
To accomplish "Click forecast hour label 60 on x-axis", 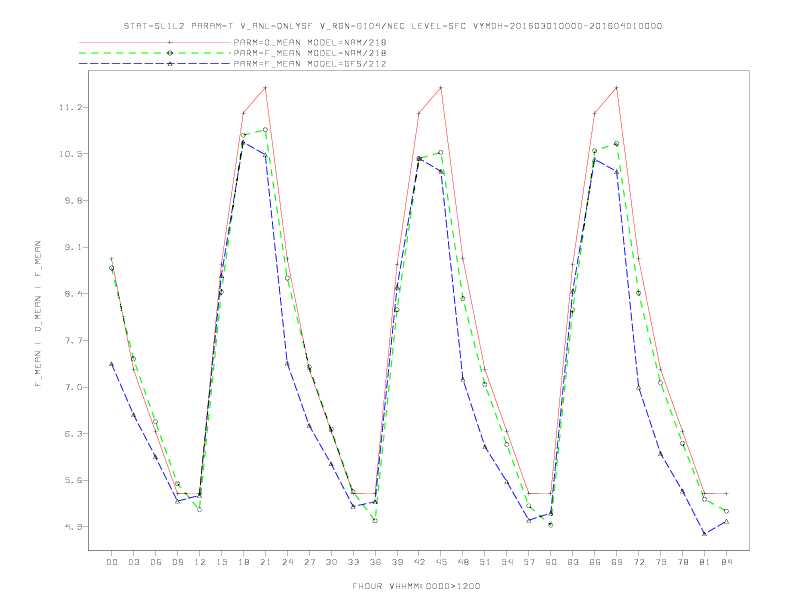I will tap(551, 562).
